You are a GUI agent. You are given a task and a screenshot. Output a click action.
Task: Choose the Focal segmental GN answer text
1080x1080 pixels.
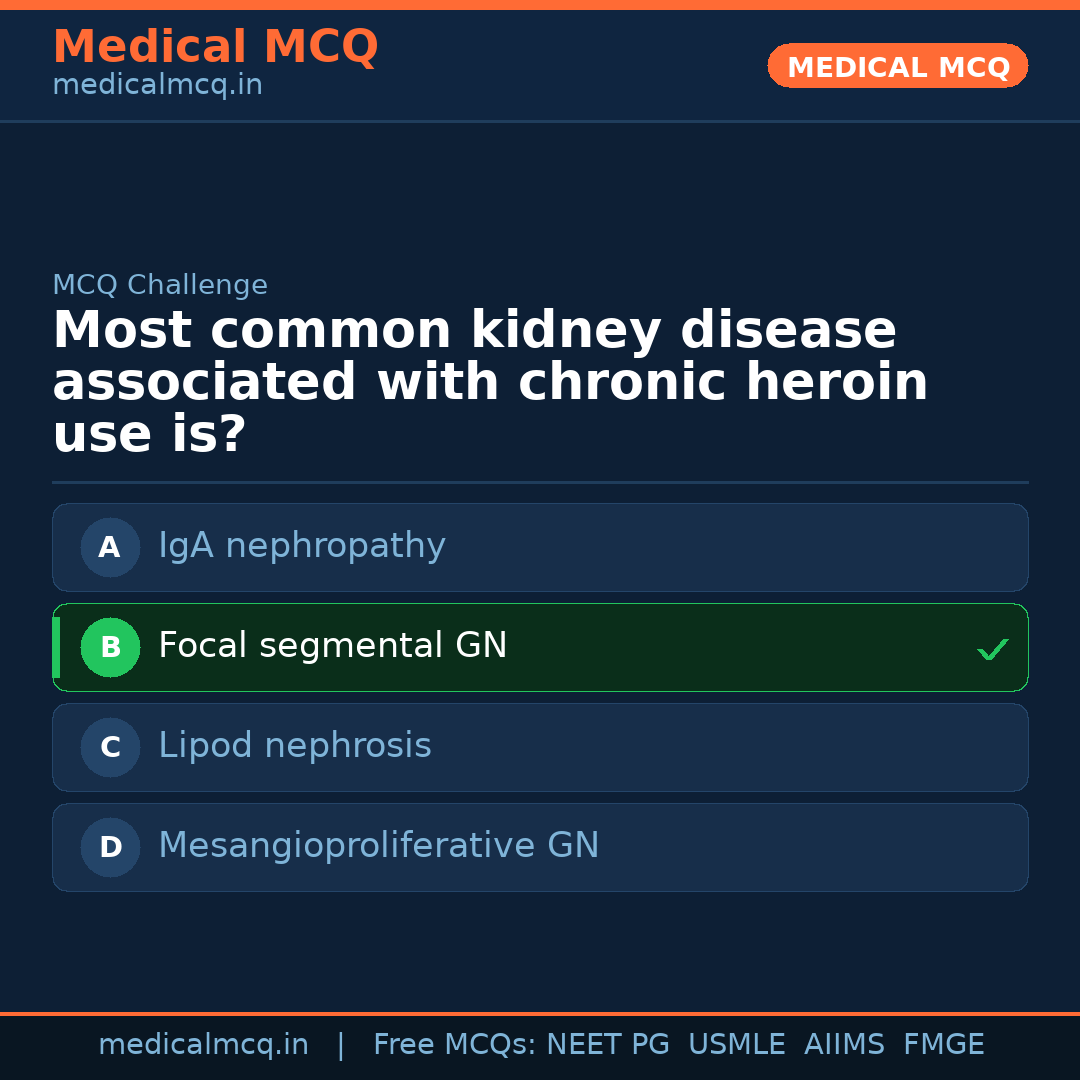[x=333, y=646]
